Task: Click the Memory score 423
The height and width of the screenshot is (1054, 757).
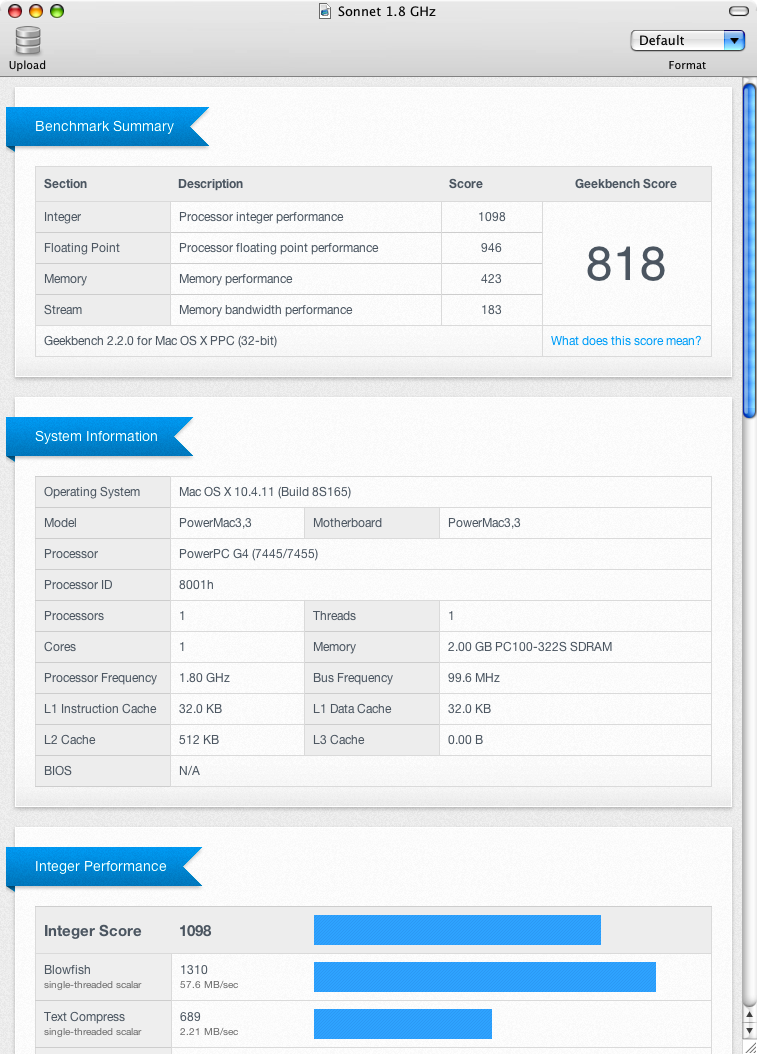Action: tap(491, 279)
